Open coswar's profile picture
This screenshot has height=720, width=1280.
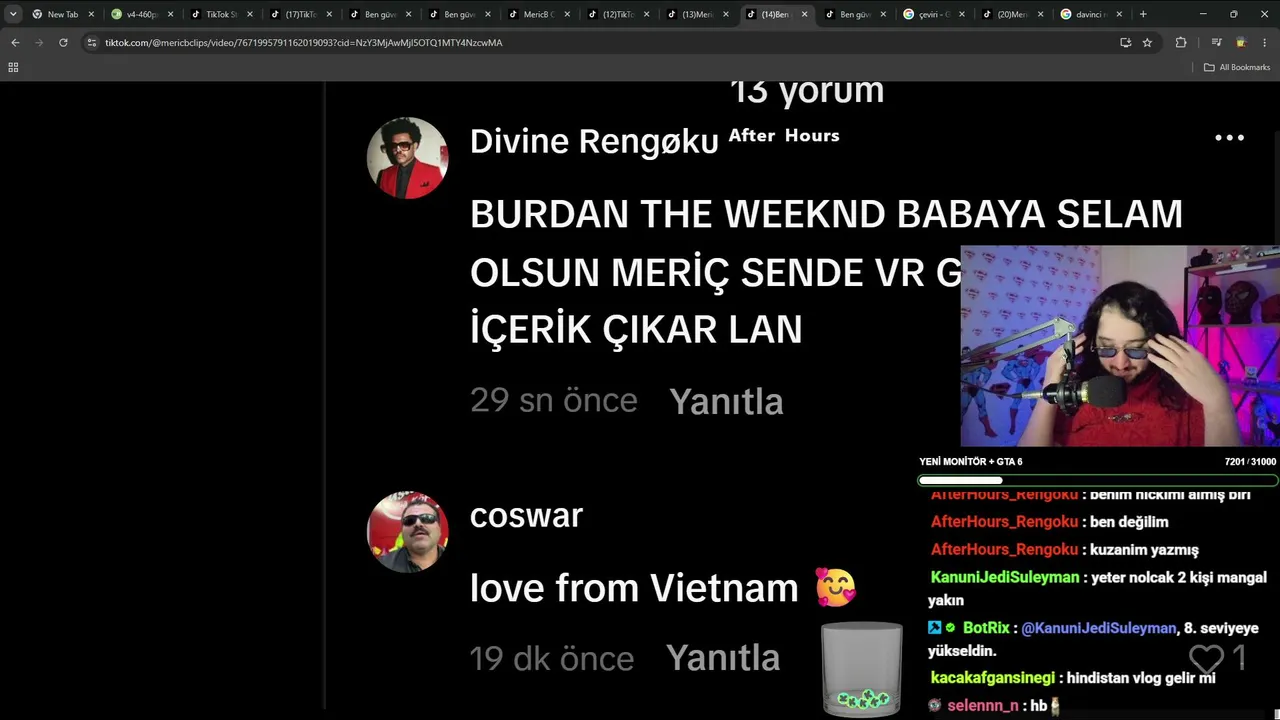point(407,531)
